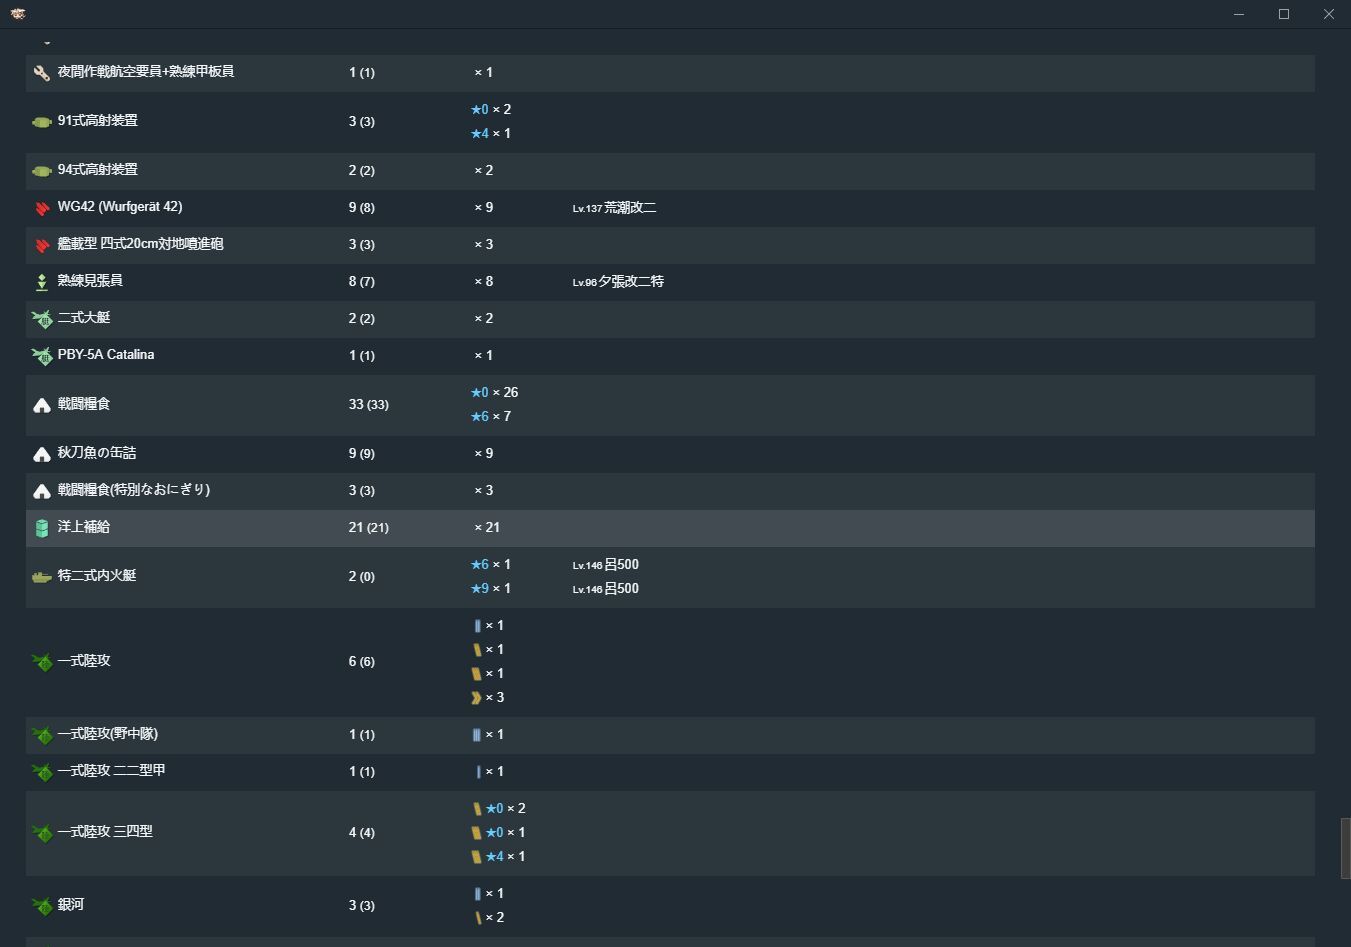This screenshot has height=947, width=1351.
Task: Click the lookout icon beside 熟練見張員
Action: click(x=41, y=282)
